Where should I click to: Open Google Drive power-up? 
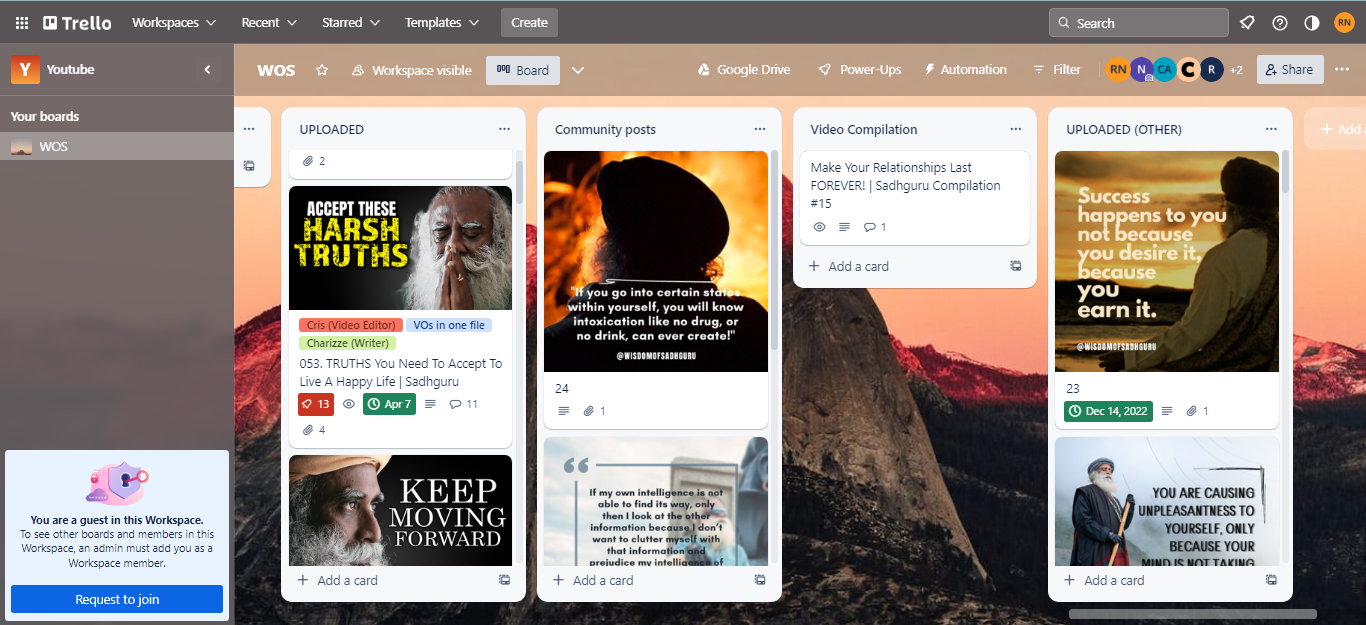pyautogui.click(x=744, y=70)
